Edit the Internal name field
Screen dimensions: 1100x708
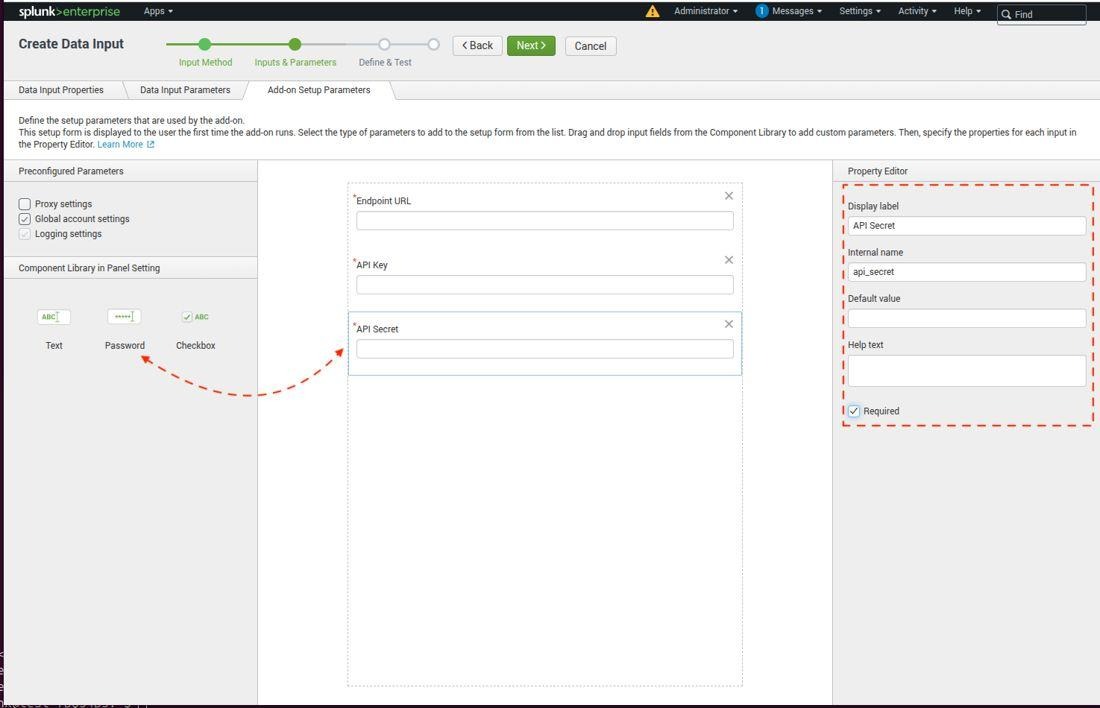click(967, 272)
